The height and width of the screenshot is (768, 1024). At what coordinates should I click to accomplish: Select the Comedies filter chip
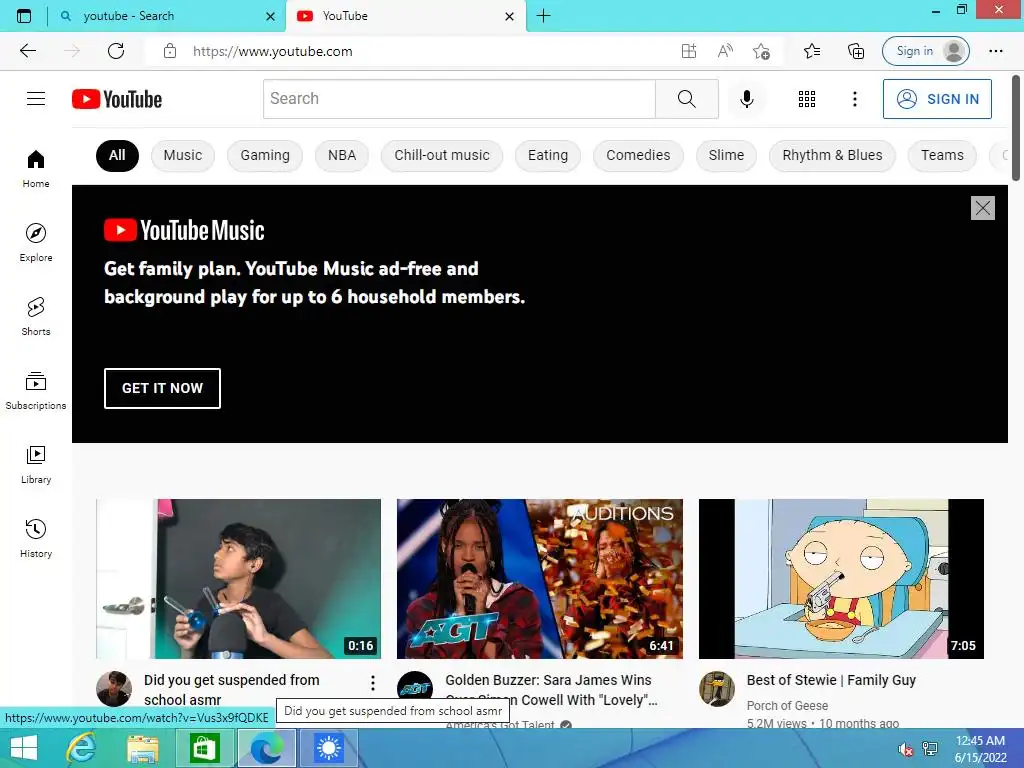pos(638,155)
